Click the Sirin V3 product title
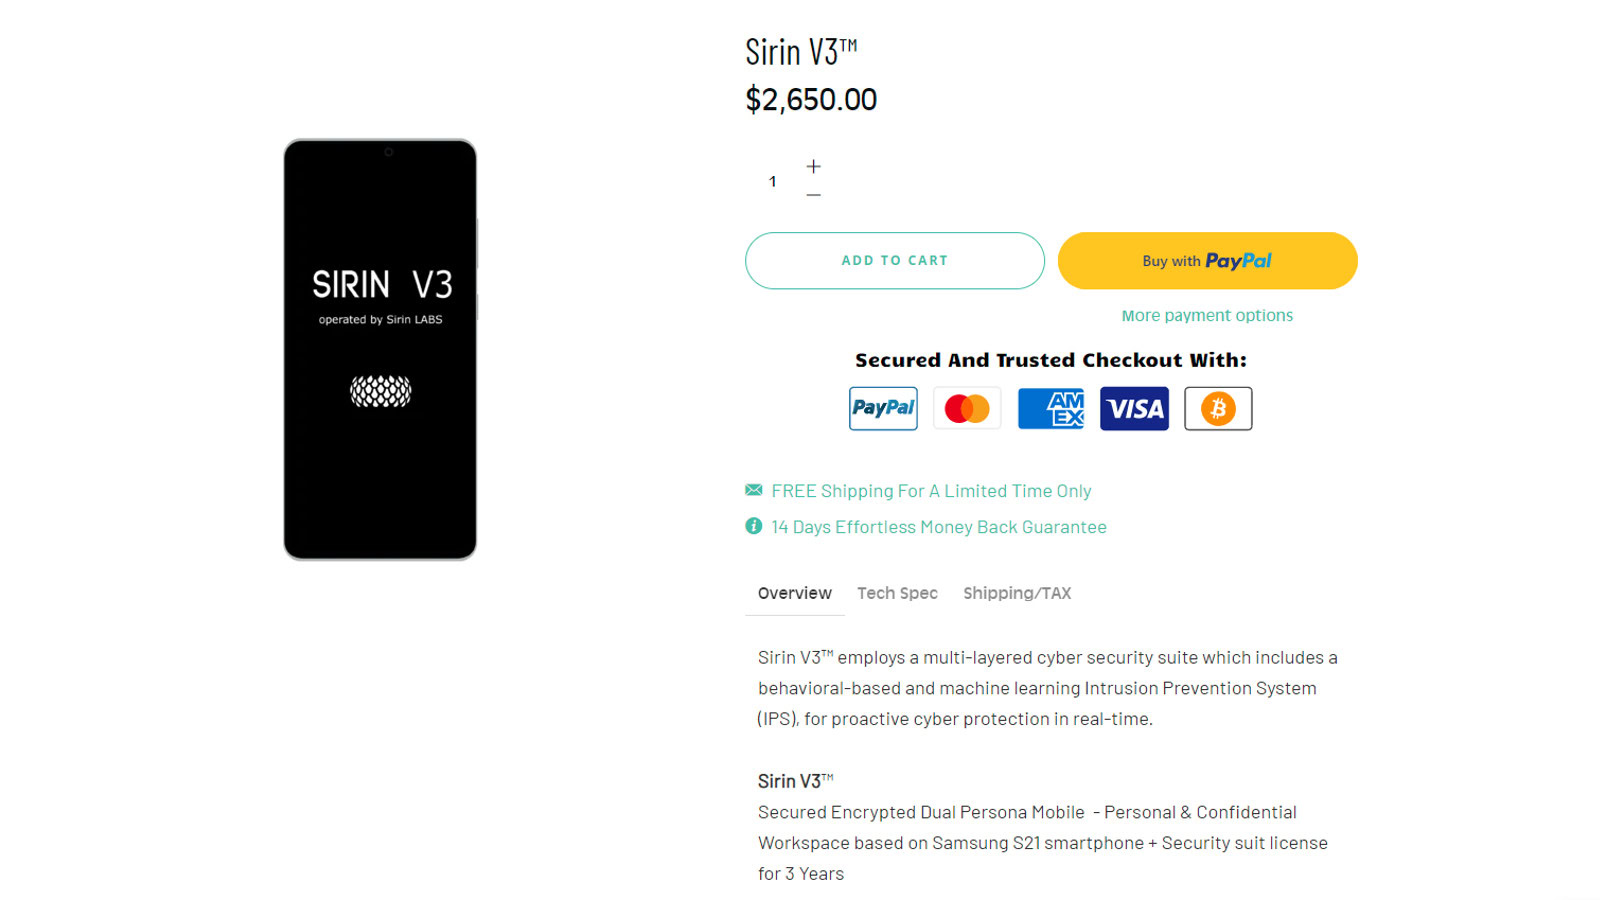 [x=801, y=51]
